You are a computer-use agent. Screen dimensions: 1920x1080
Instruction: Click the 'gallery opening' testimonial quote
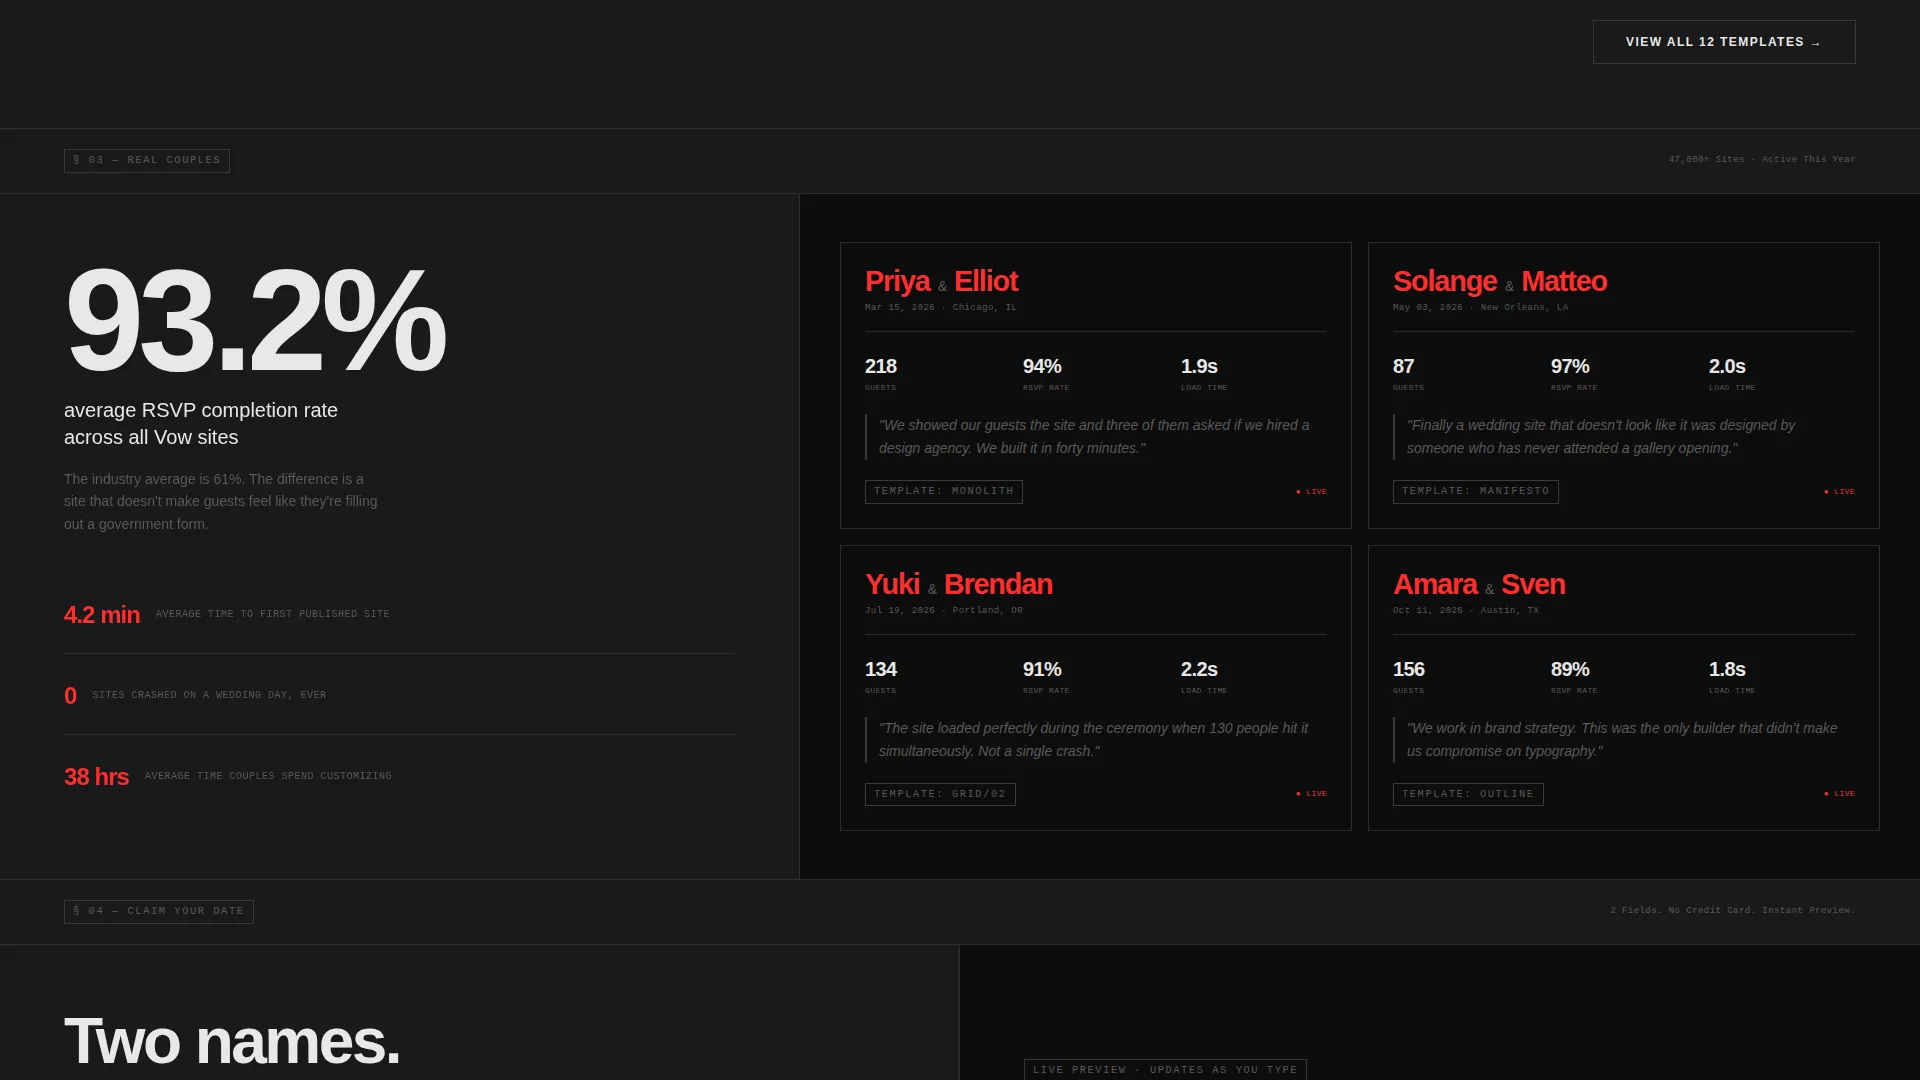coord(1624,437)
